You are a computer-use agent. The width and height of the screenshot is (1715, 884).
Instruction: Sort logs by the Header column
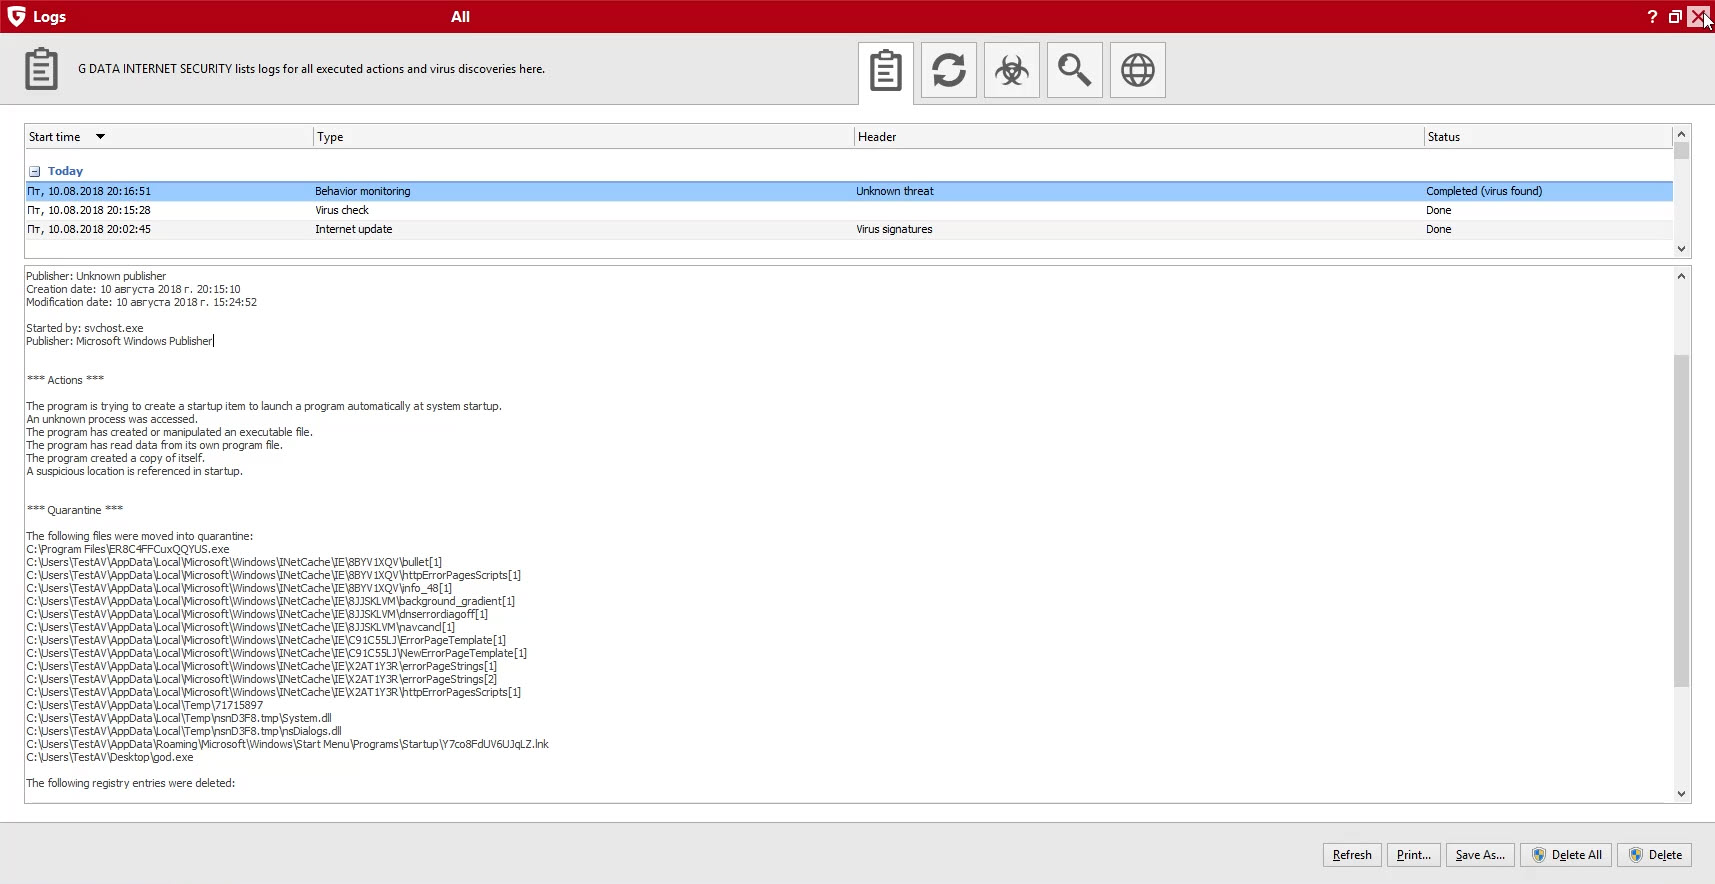1139,137
